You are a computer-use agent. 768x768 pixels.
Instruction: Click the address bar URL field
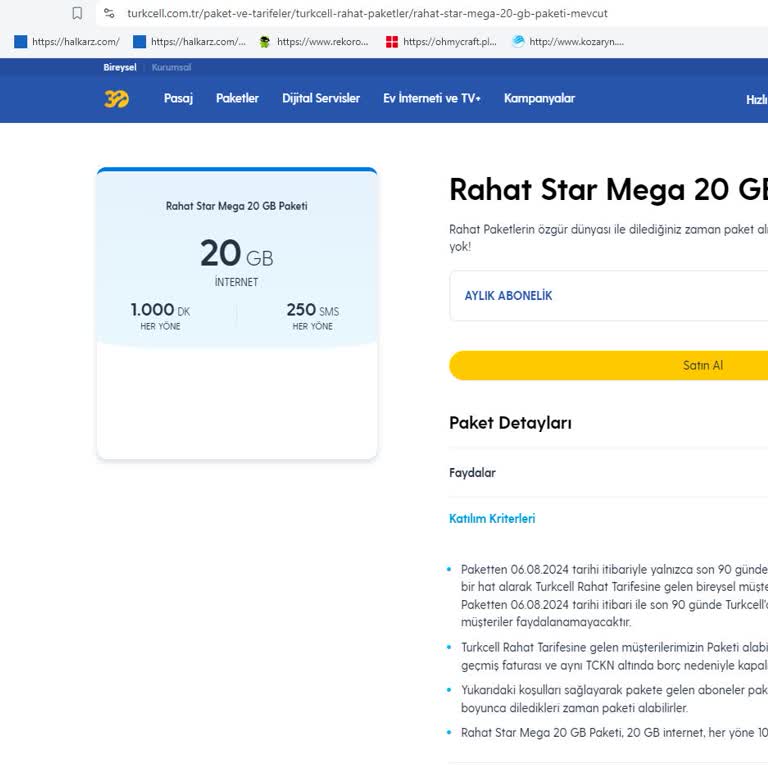coord(367,13)
